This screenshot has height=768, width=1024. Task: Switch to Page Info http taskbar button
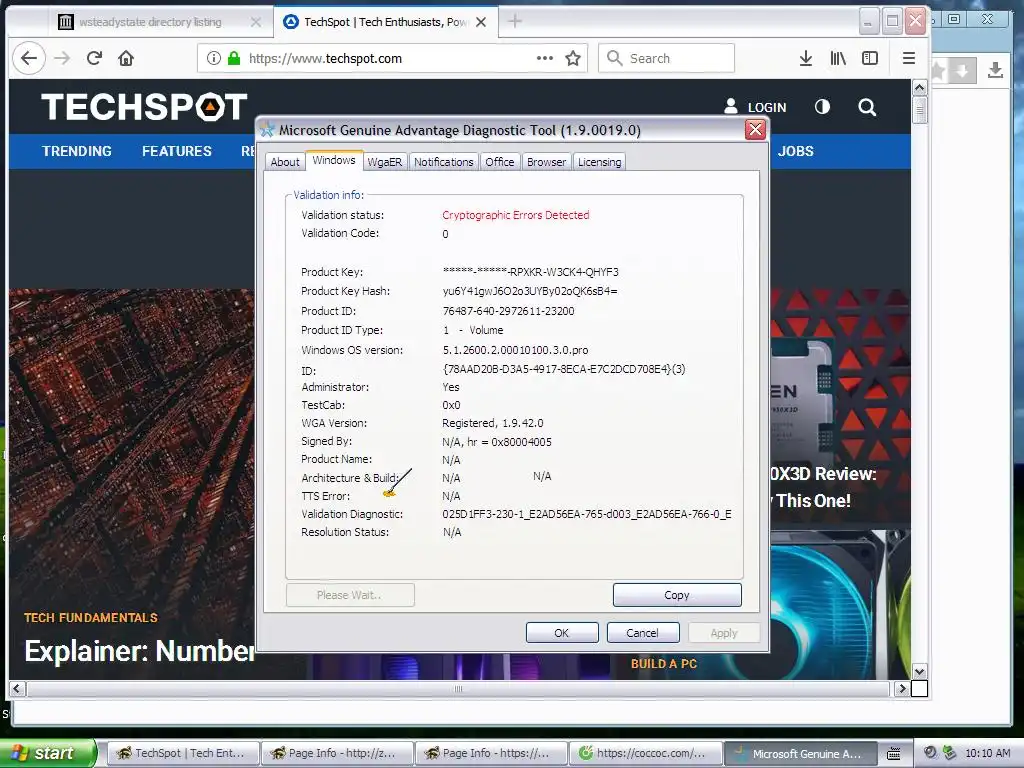click(x=337, y=753)
